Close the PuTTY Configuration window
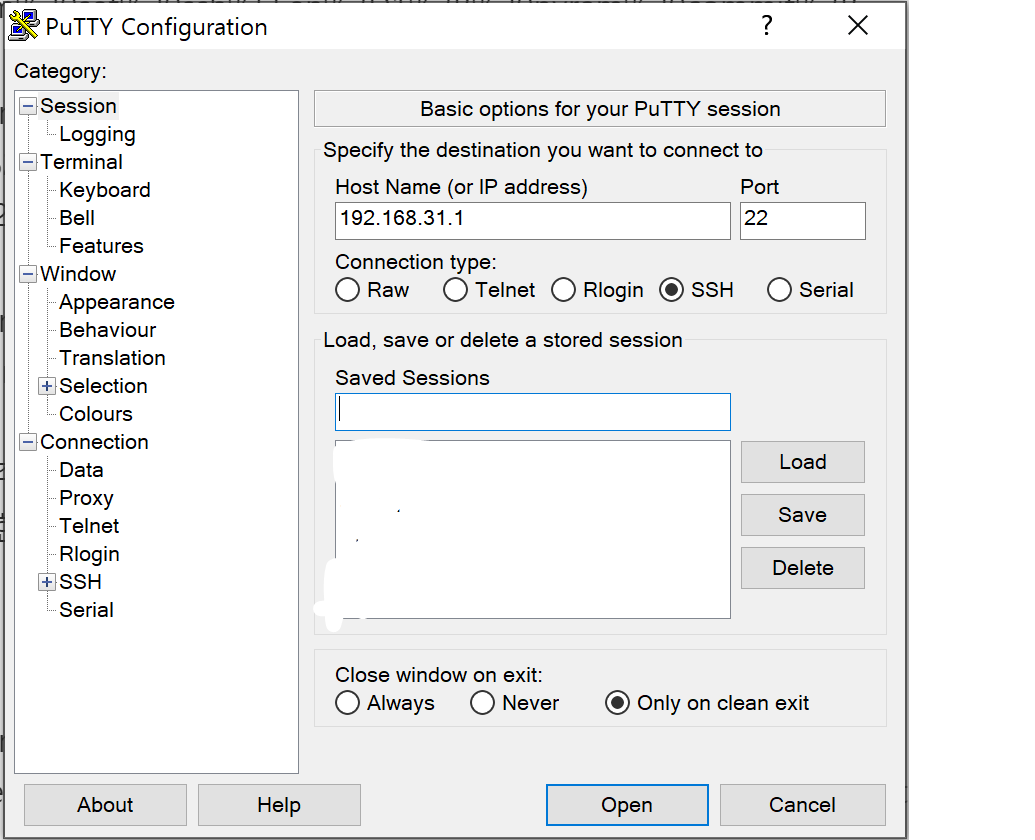This screenshot has width=1035, height=840. coord(858,26)
